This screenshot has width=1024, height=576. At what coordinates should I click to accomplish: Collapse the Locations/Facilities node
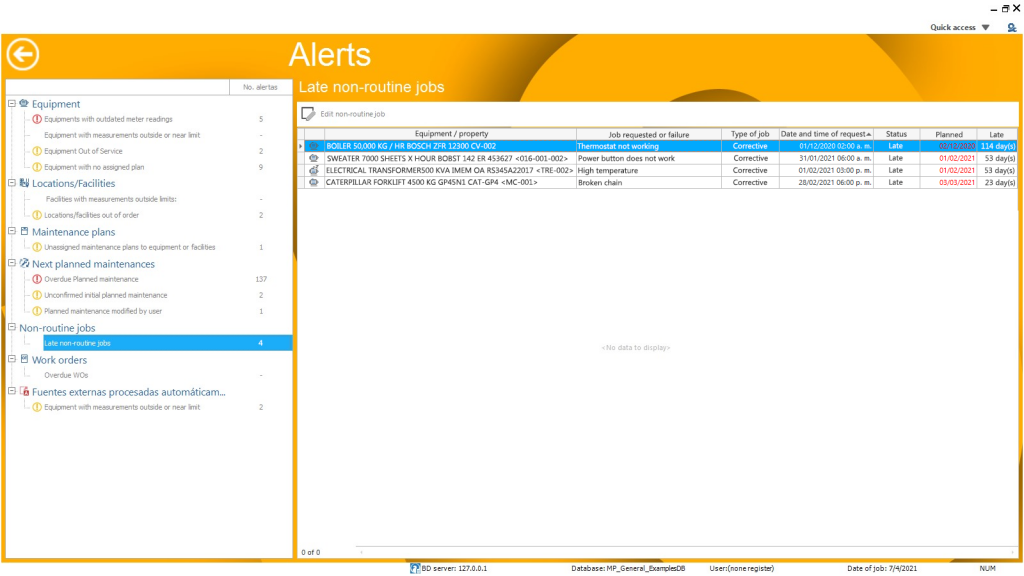[x=12, y=183]
